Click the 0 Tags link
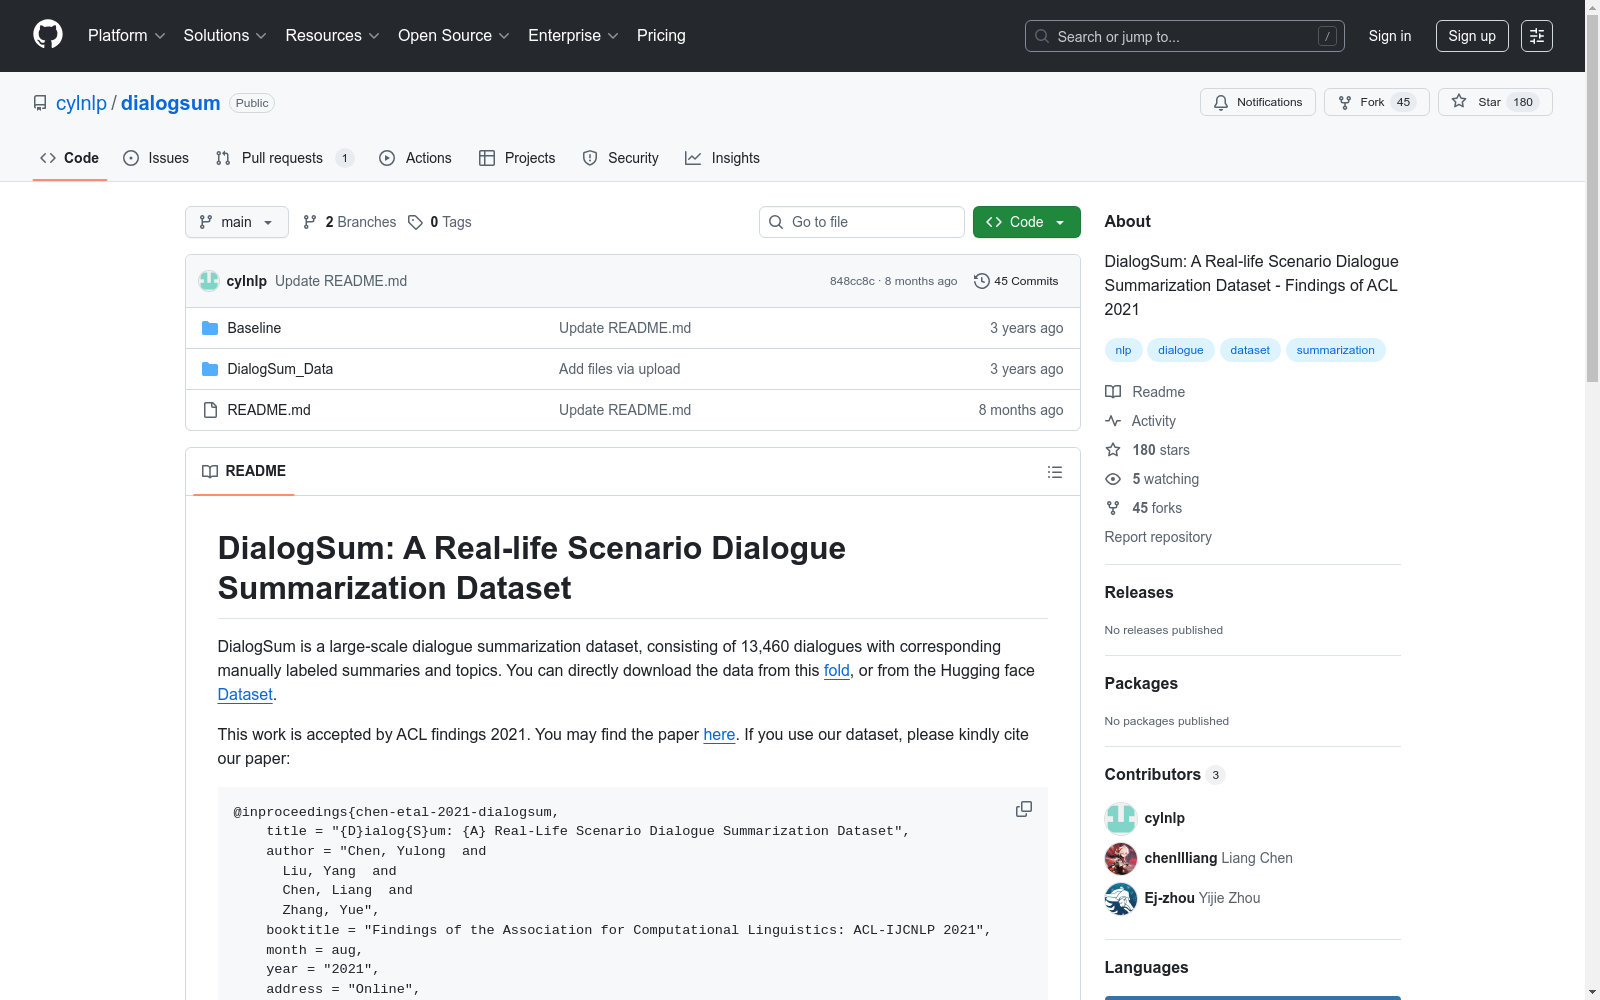Screen dimensions: 1600x1000 (x=440, y=222)
